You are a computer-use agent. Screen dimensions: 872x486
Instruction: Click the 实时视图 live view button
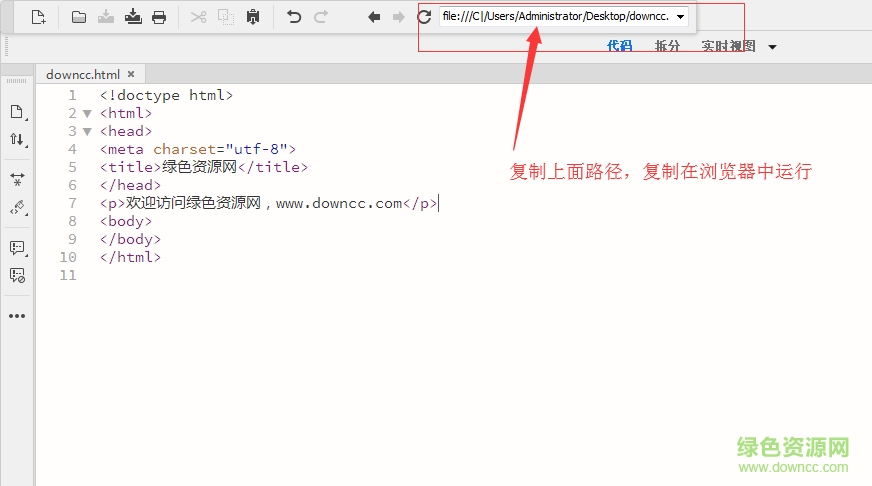728,46
